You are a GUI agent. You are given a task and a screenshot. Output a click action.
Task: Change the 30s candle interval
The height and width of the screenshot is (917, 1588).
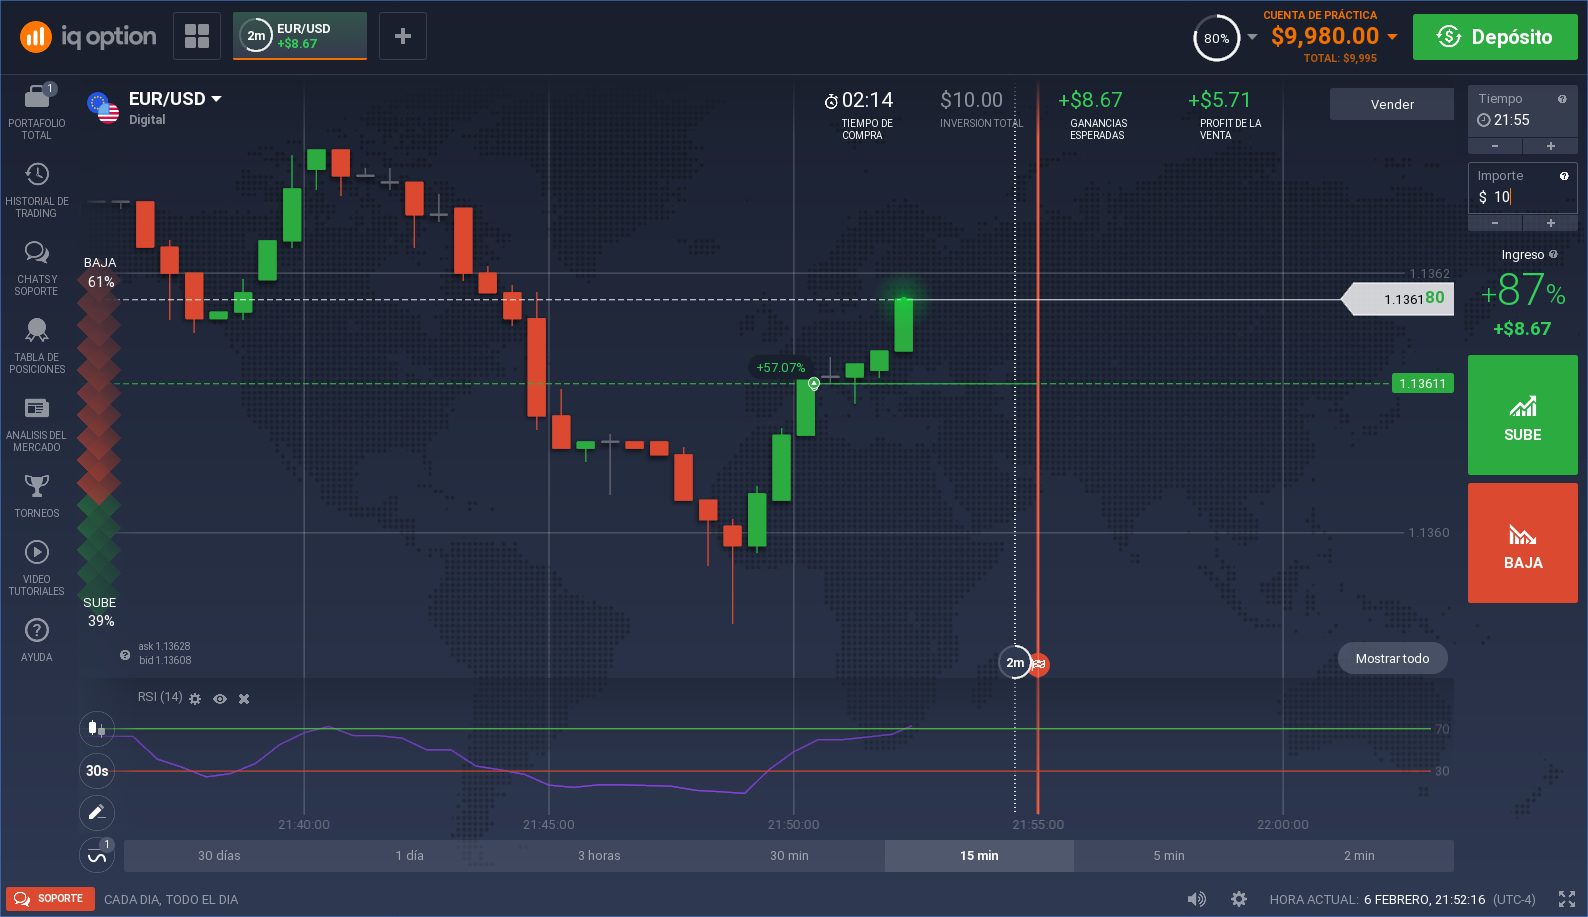[x=97, y=771]
